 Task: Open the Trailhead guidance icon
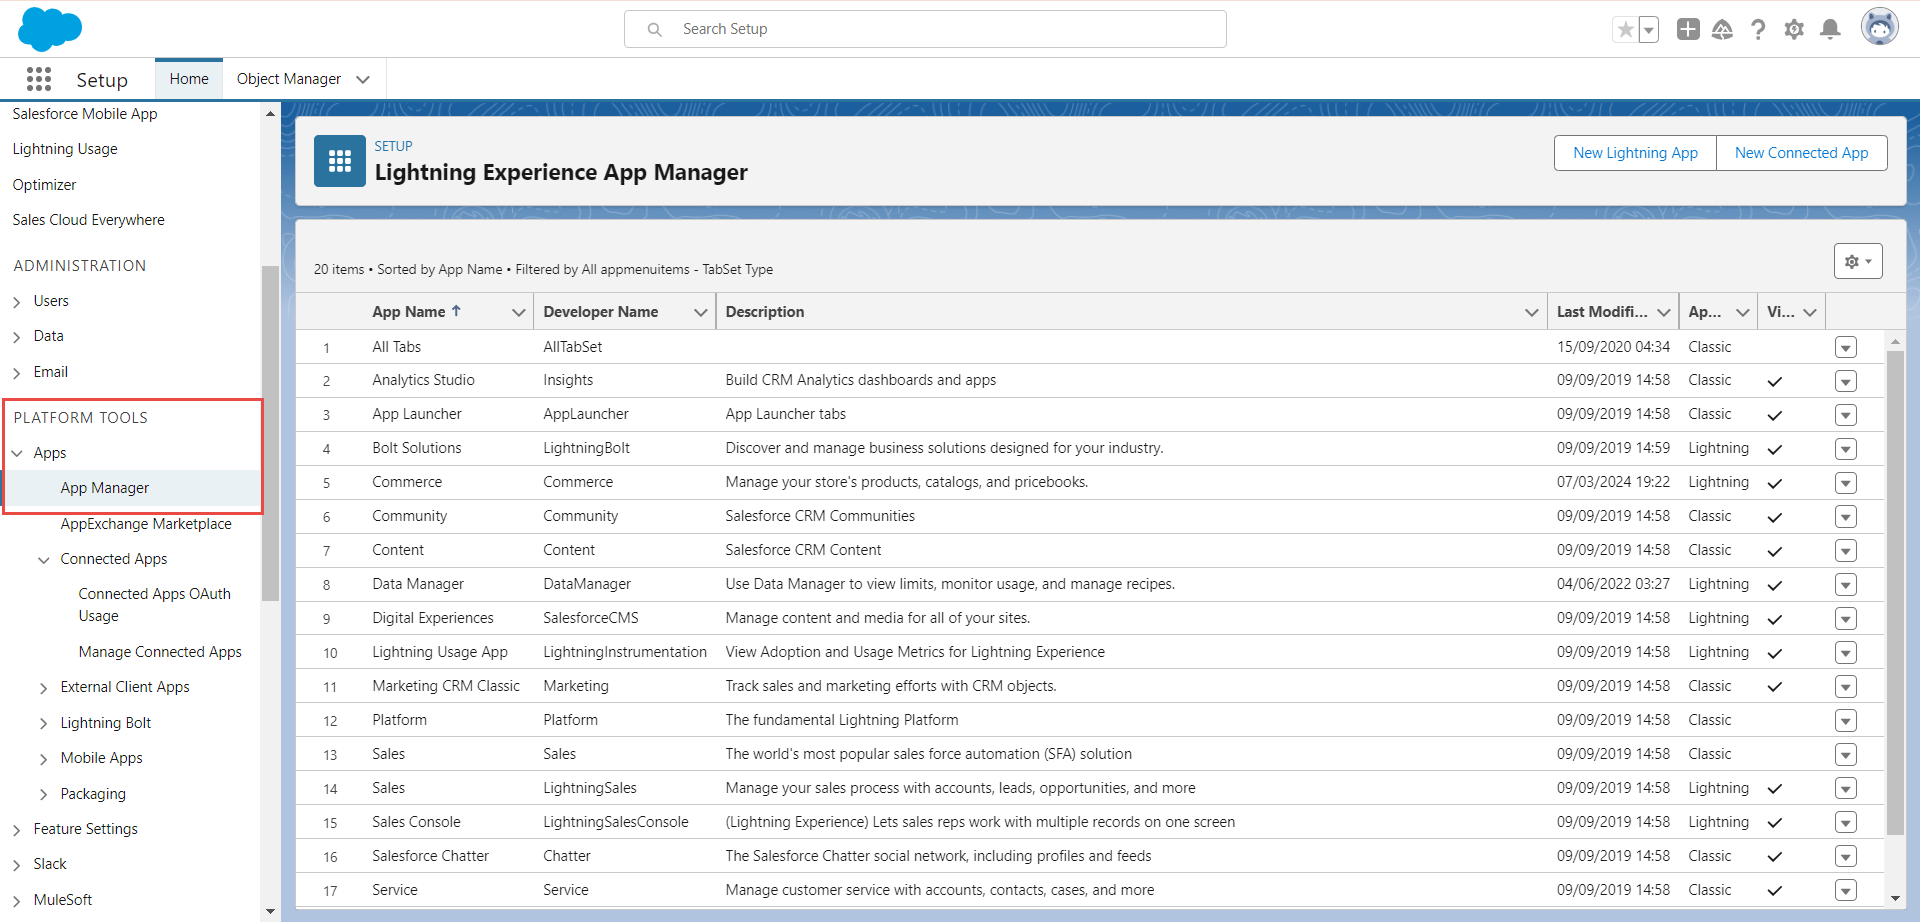1722,30
